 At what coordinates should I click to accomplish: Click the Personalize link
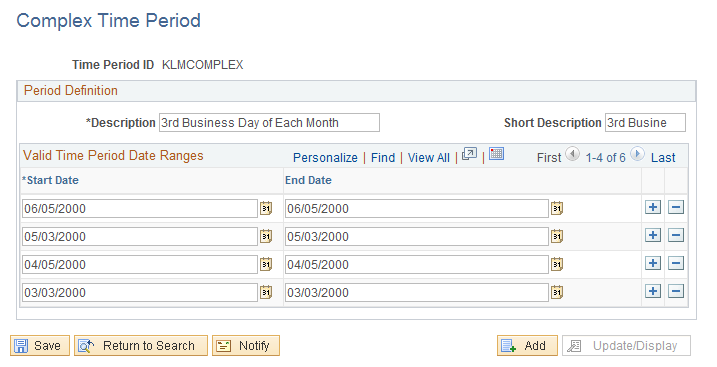(x=325, y=158)
